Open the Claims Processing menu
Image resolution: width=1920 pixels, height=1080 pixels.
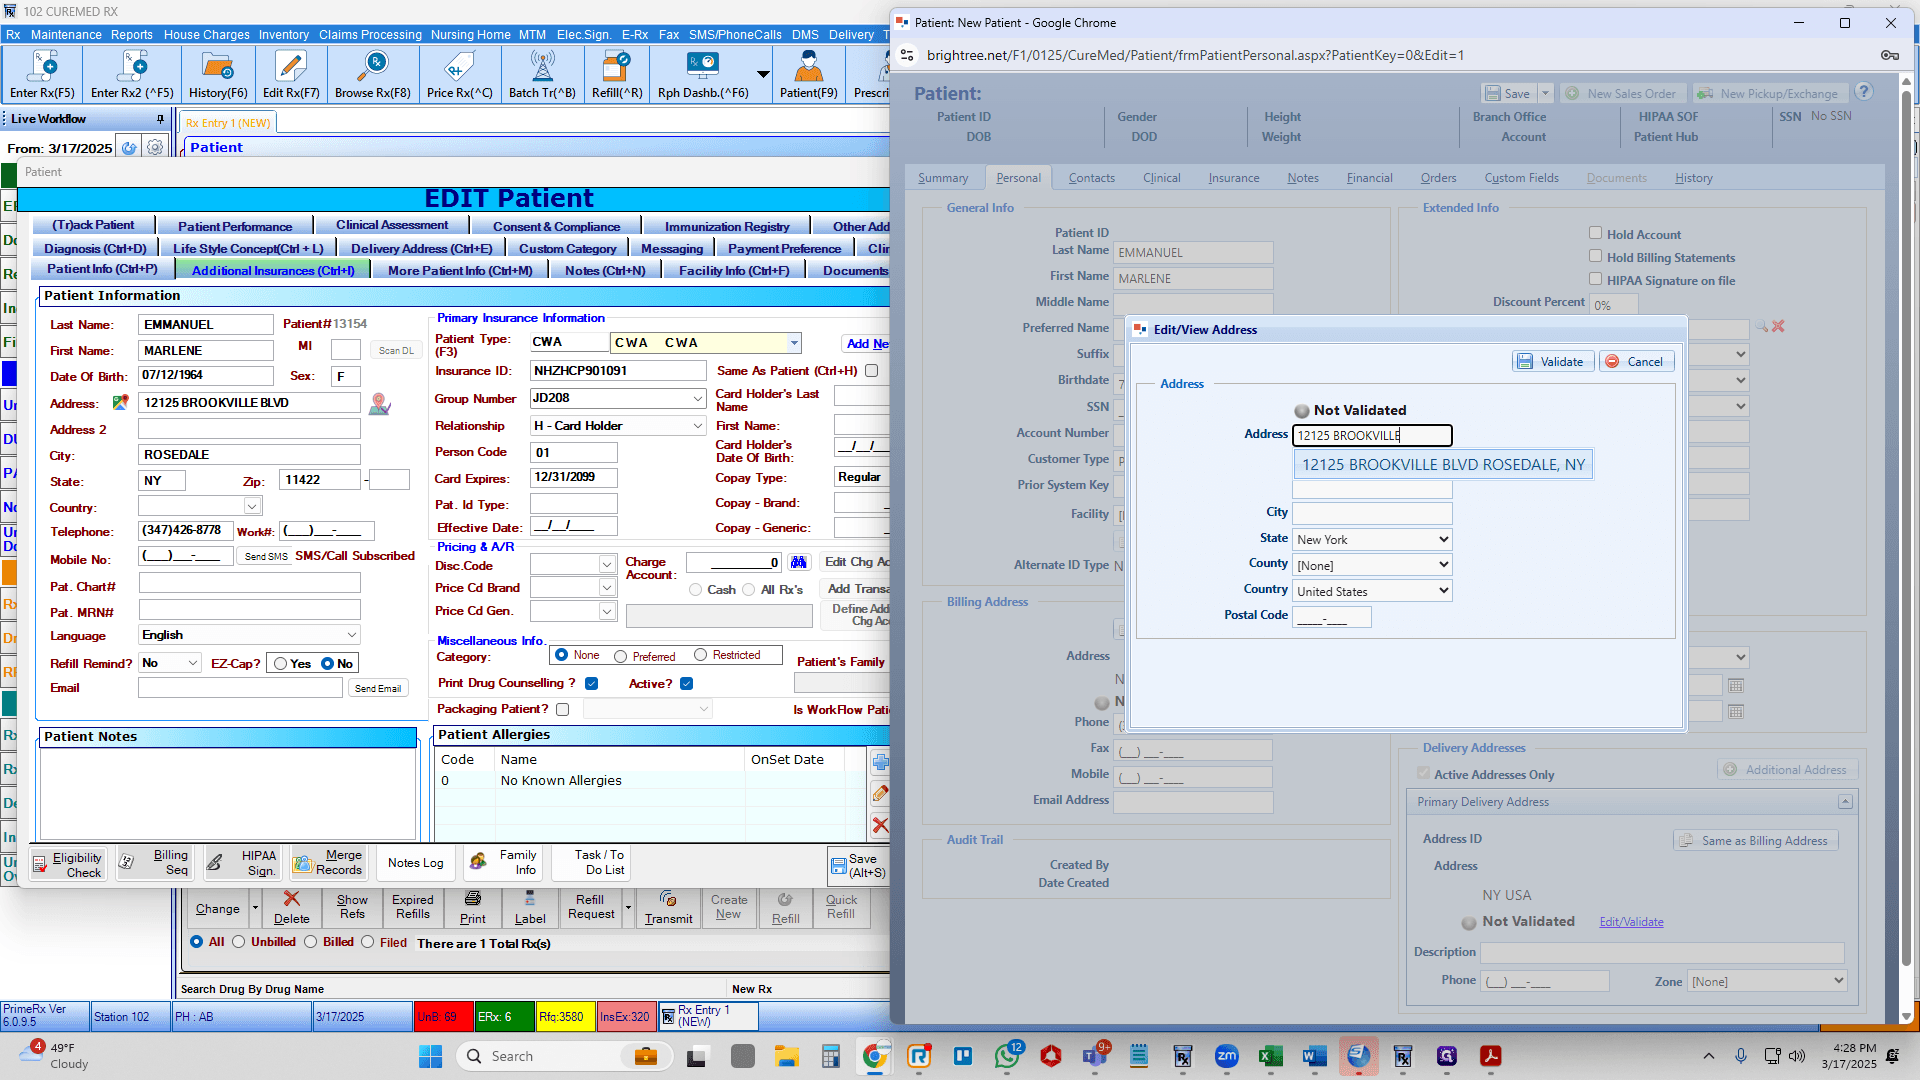[370, 35]
